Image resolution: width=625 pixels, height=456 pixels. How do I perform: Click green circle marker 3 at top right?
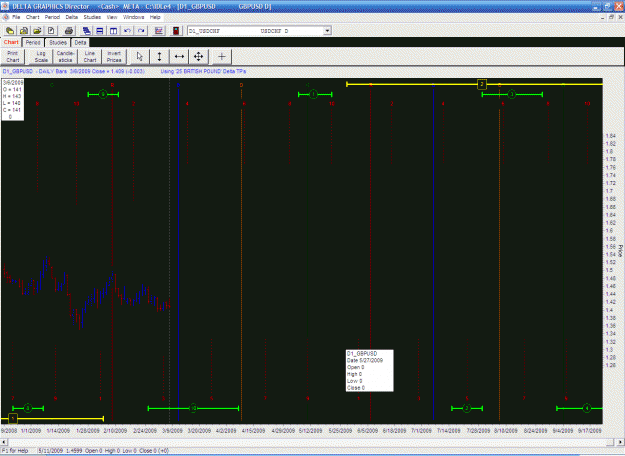(511, 94)
